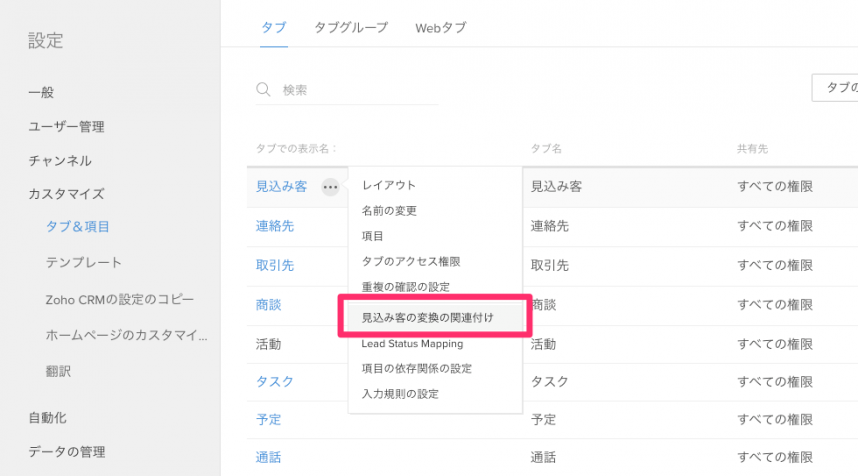This screenshot has width=858, height=476.
Task: Select レイアウト from the context menu
Action: pos(388,185)
